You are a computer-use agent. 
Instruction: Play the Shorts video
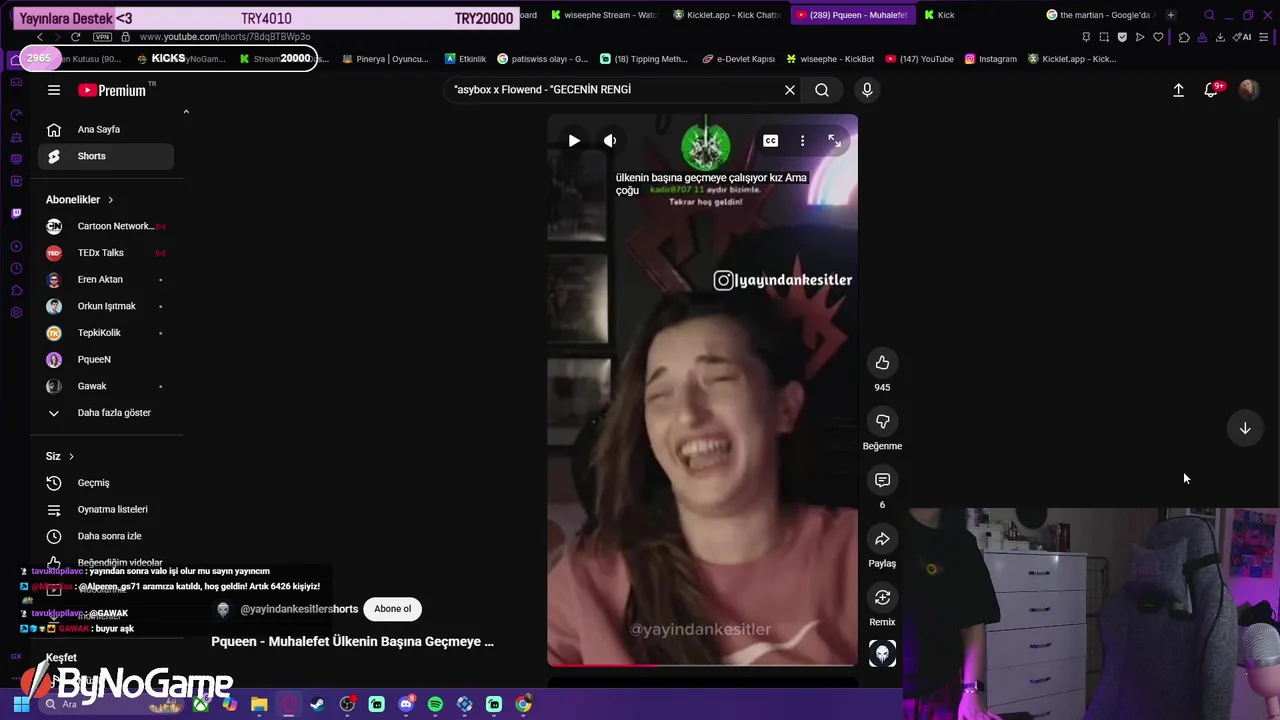pyautogui.click(x=574, y=141)
